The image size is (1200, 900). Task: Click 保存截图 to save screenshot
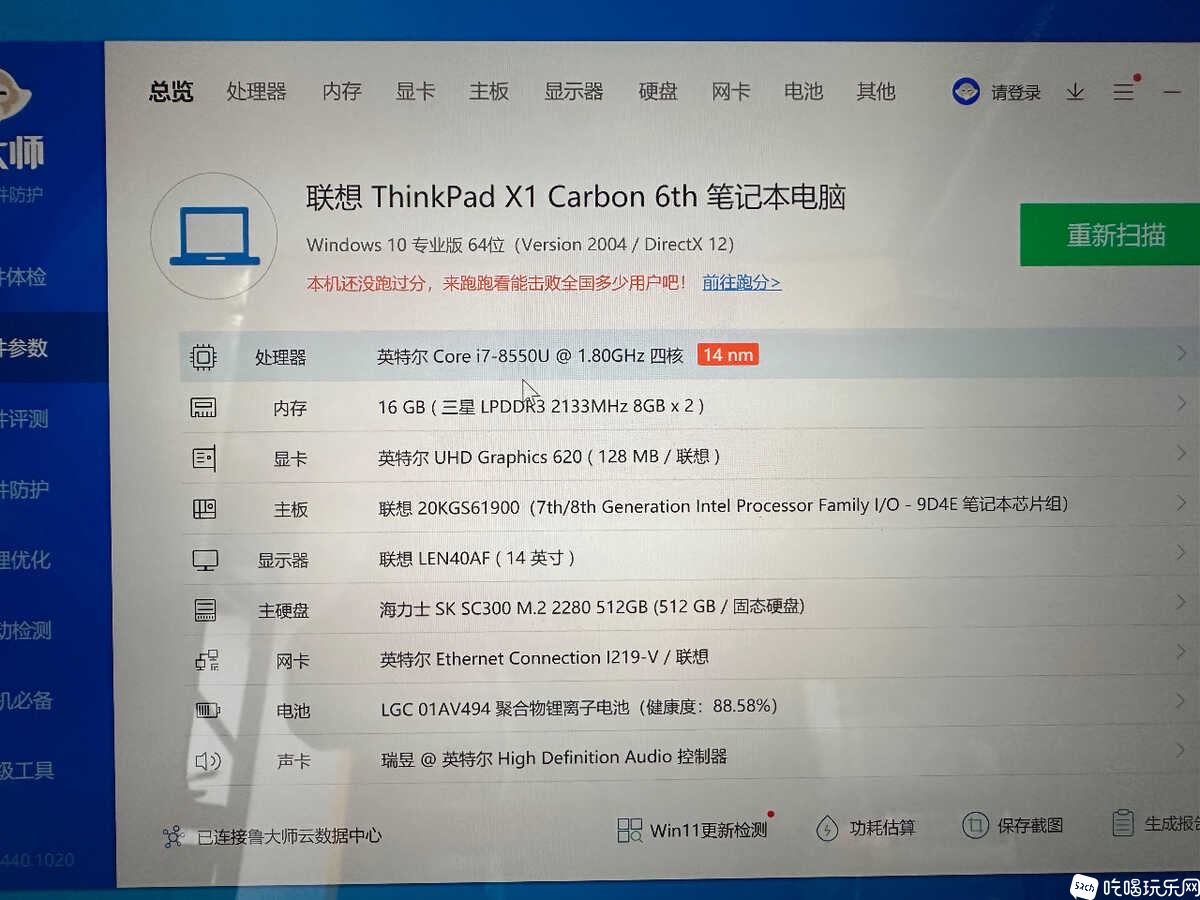point(1030,826)
